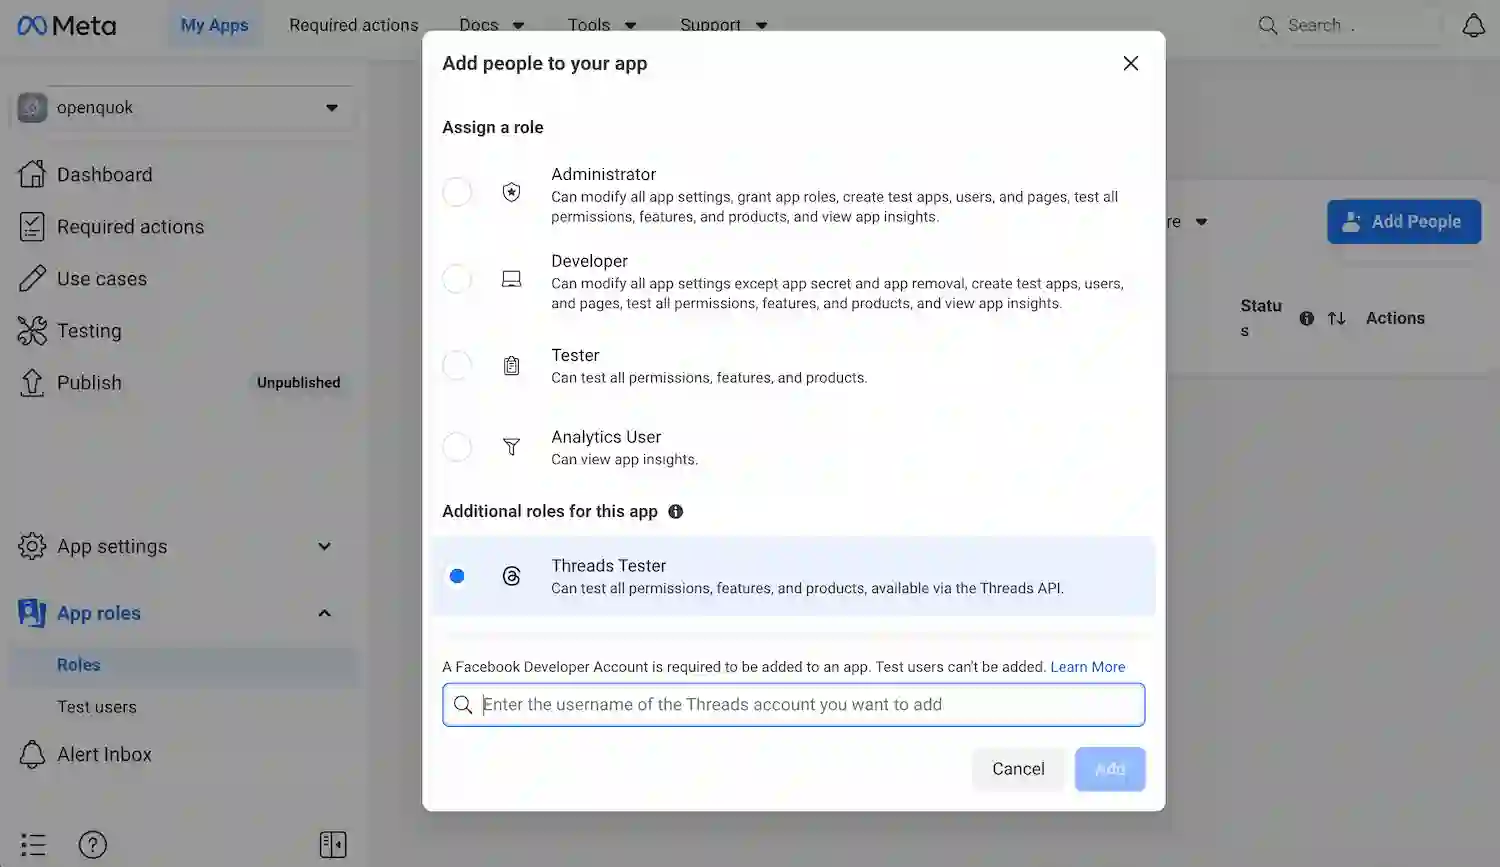Click the Threads Tester role label
The width and height of the screenshot is (1500, 867).
608,566
